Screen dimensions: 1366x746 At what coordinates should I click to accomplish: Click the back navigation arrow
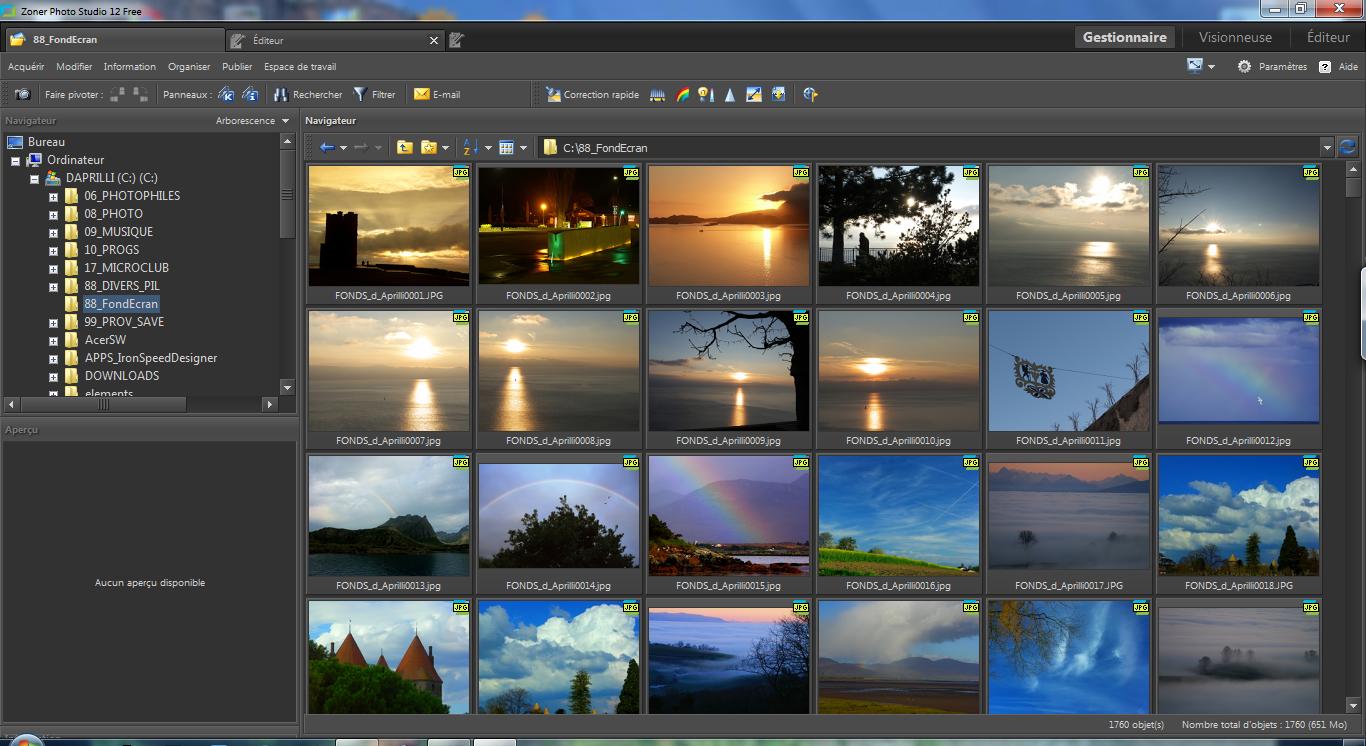coord(327,147)
